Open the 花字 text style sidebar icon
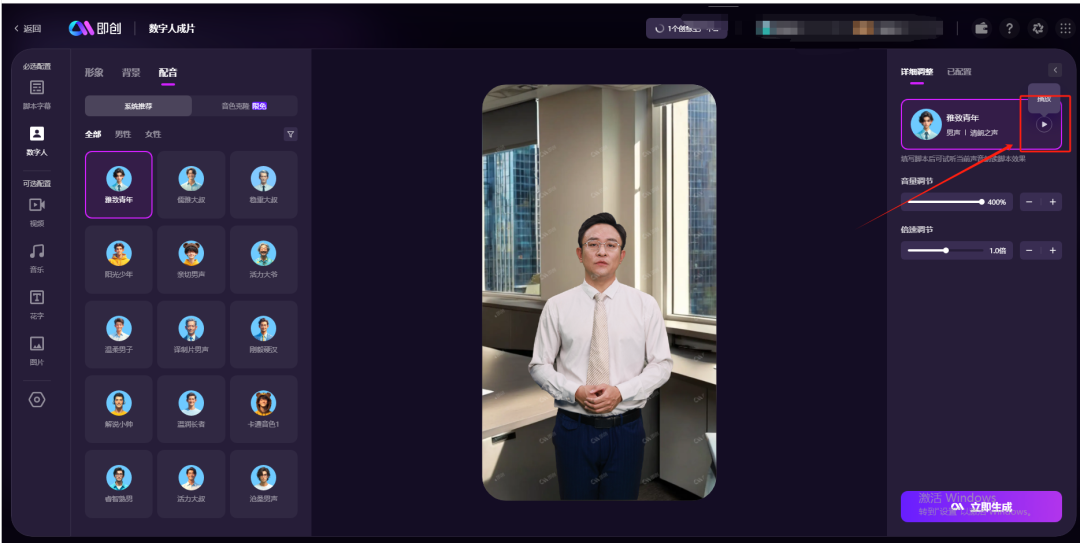Viewport: 1080px width, 543px height. (x=36, y=297)
